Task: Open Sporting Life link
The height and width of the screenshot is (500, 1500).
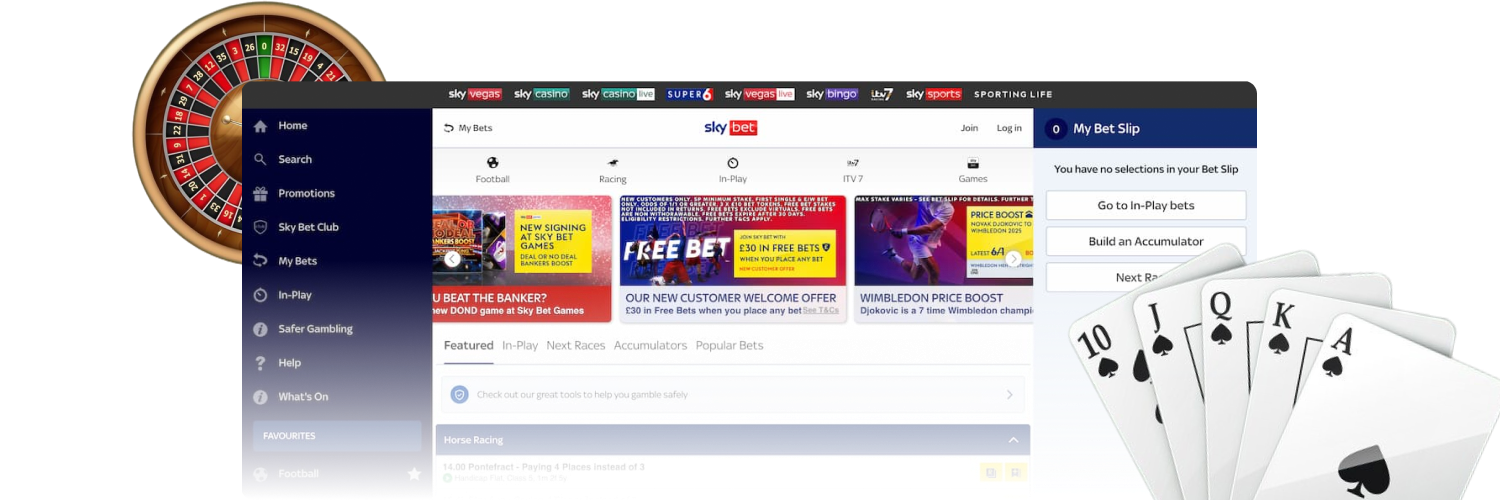Action: click(x=1013, y=94)
